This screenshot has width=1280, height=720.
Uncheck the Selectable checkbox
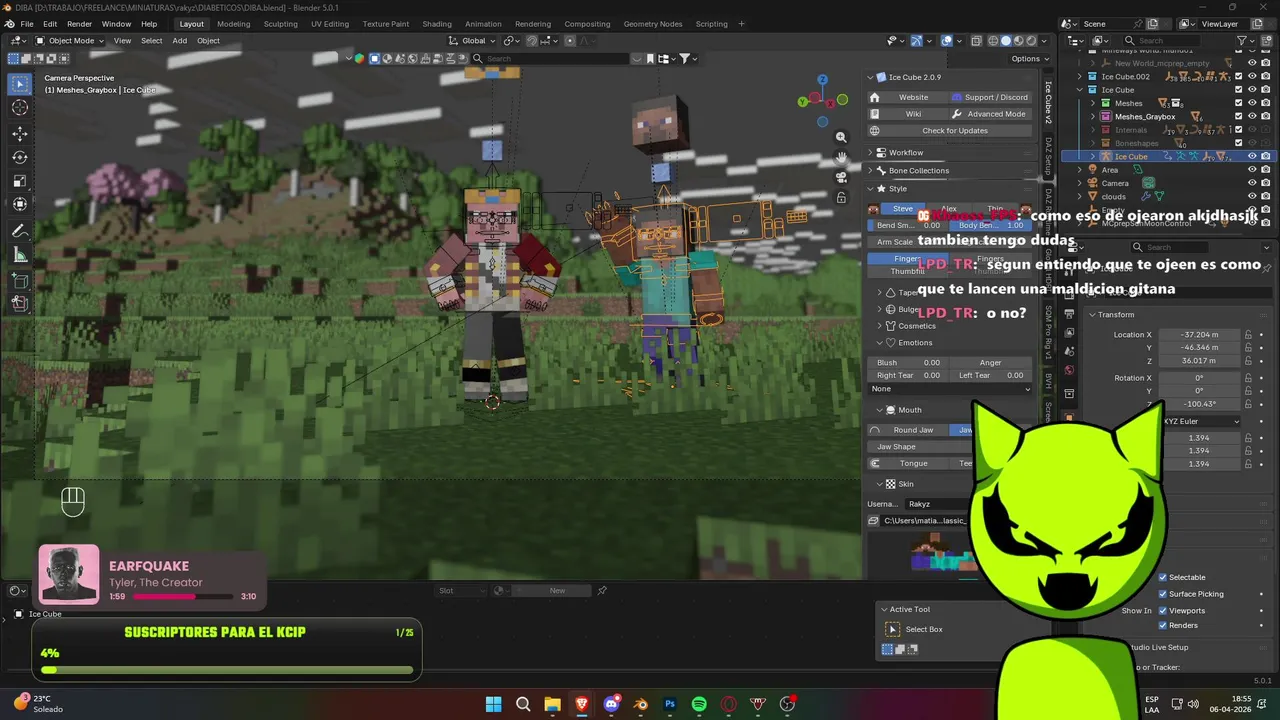tap(1163, 577)
